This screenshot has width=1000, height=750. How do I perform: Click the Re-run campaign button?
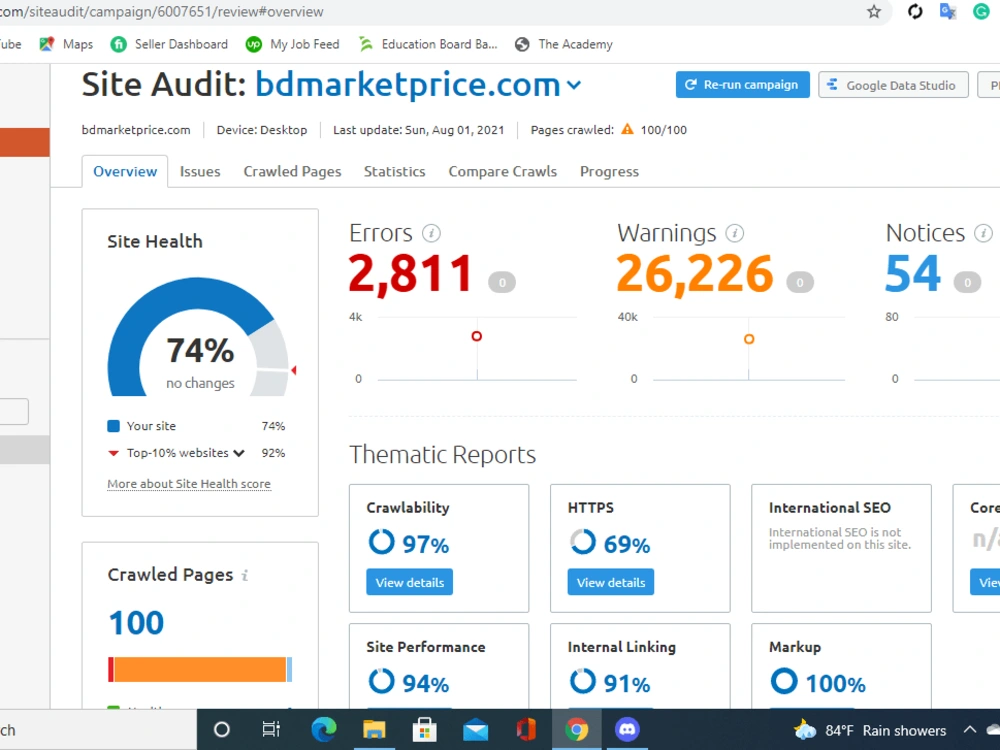tap(742, 85)
